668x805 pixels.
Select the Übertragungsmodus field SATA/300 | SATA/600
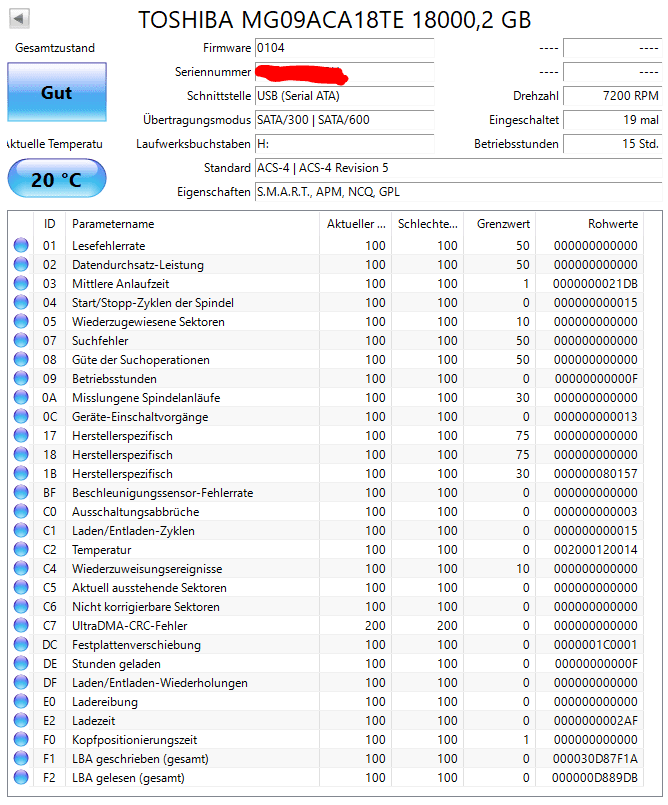click(345, 120)
